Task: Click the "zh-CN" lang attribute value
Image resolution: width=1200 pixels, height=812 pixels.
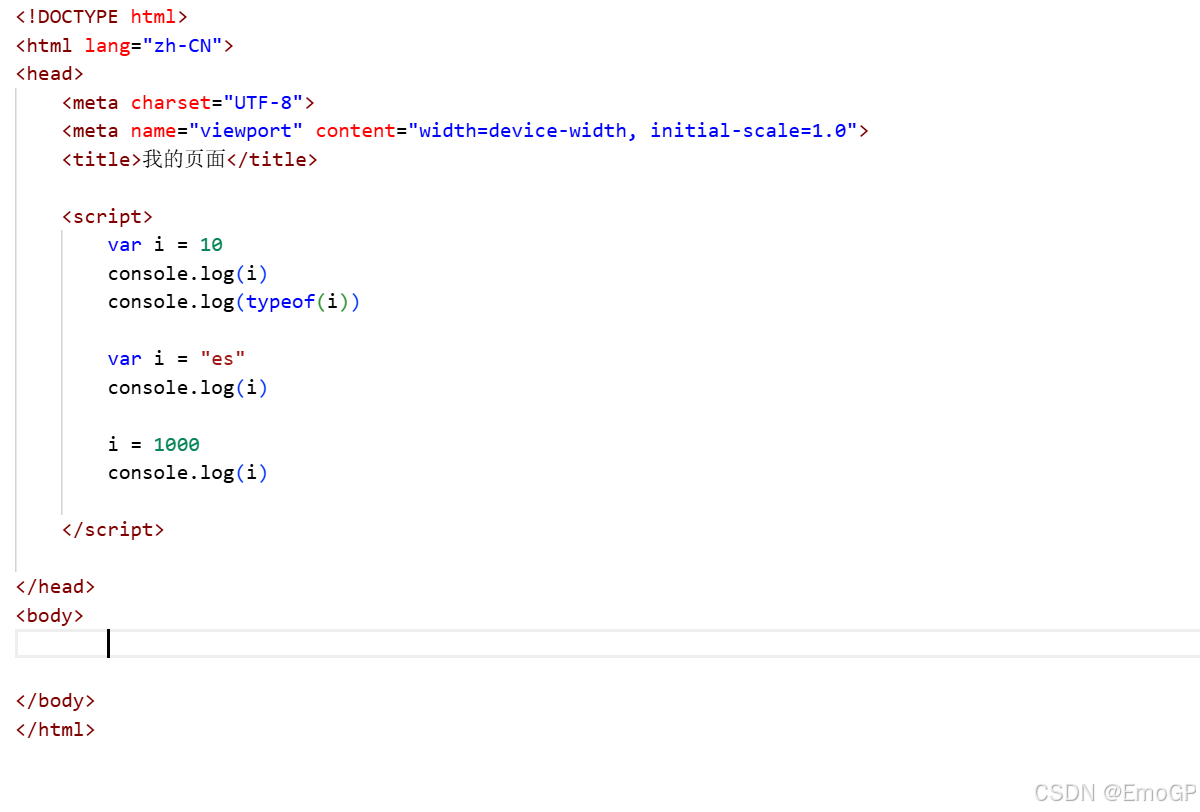Action: tap(182, 45)
